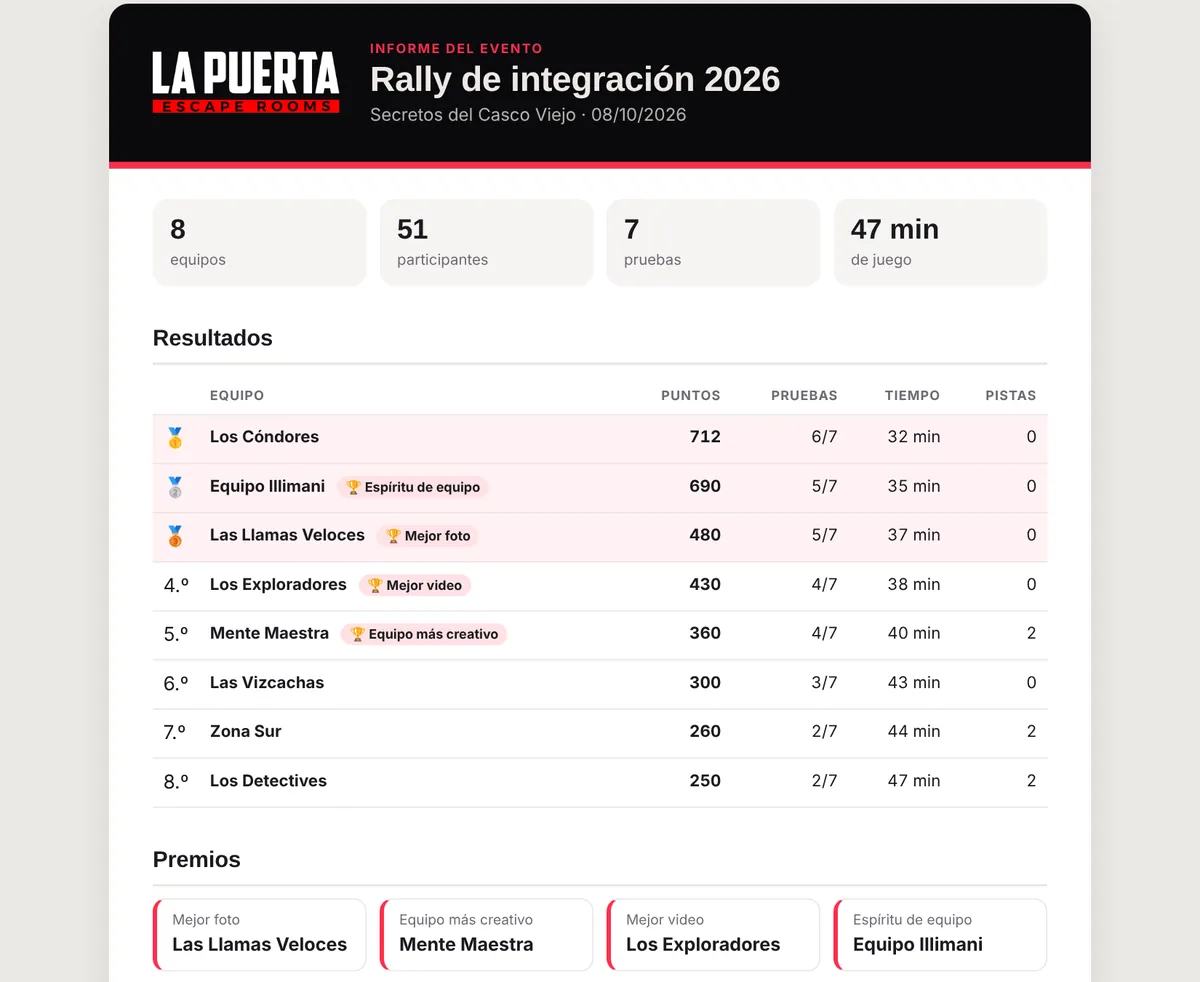Select the Los Cóndores team name
Viewport: 1200px width, 982px height.
tap(265, 437)
